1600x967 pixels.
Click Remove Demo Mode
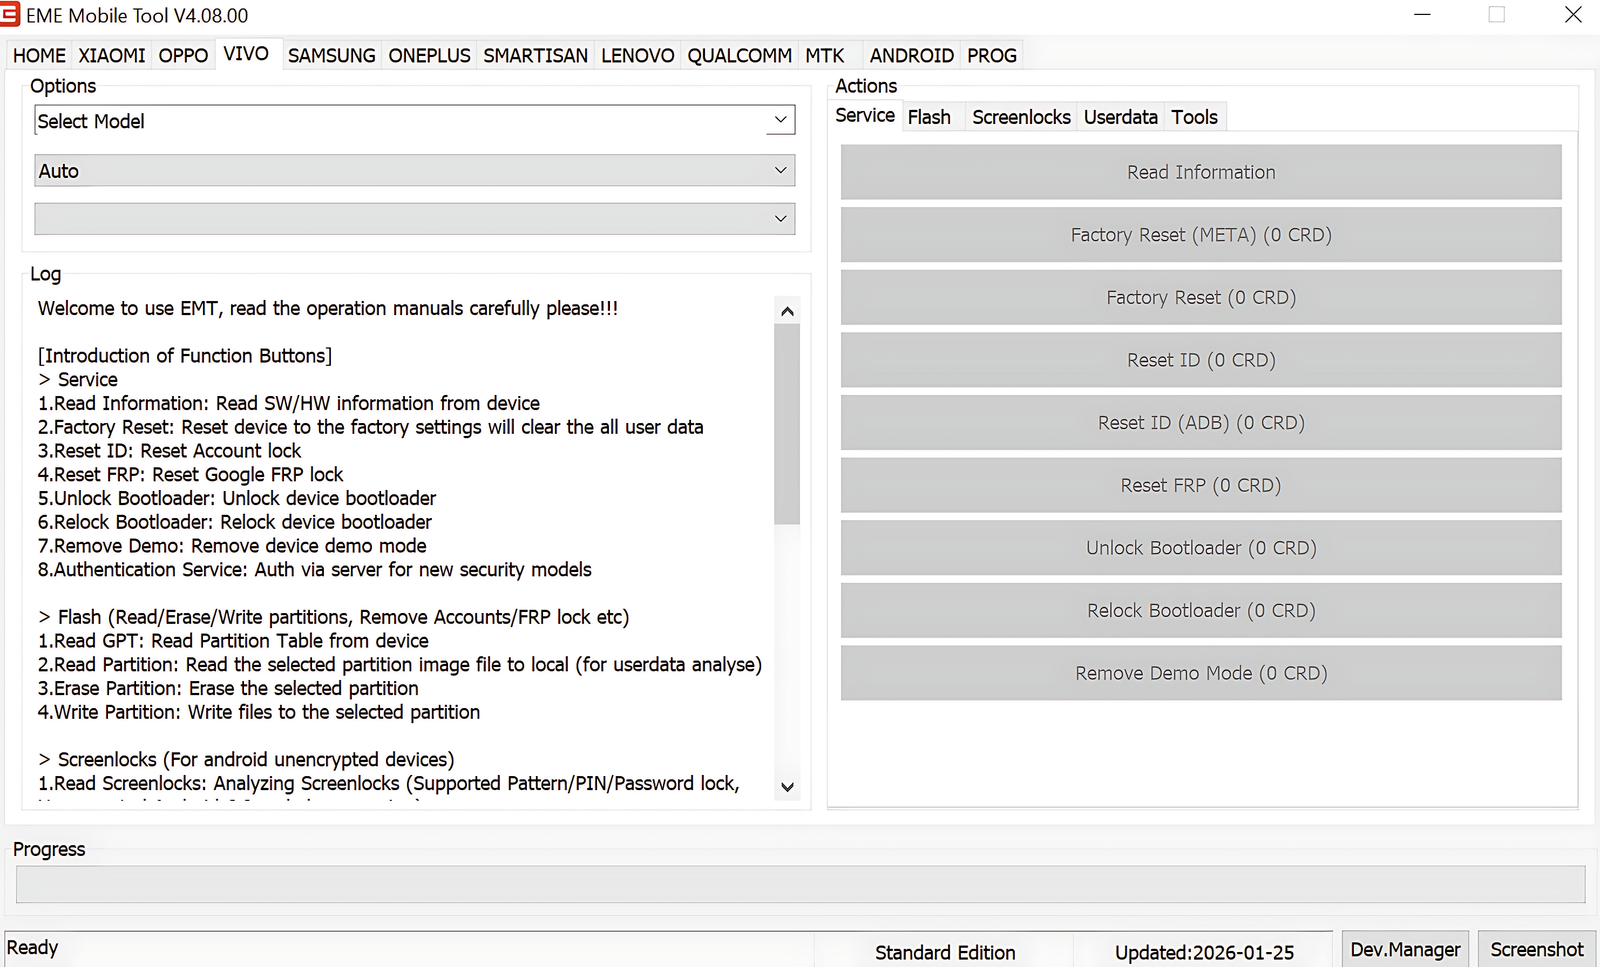click(x=1200, y=672)
